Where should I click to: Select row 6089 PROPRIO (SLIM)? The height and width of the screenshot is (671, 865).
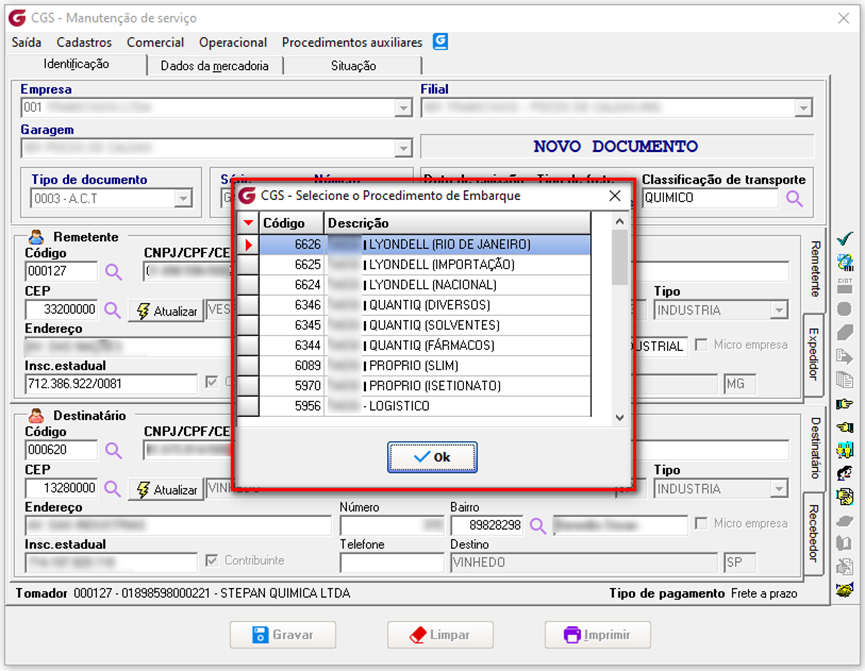[425, 366]
